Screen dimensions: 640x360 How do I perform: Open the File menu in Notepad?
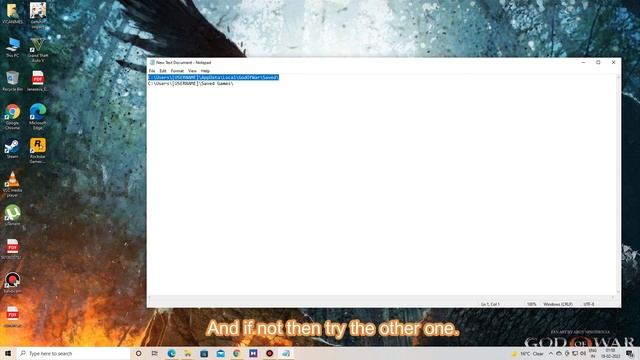click(152, 71)
